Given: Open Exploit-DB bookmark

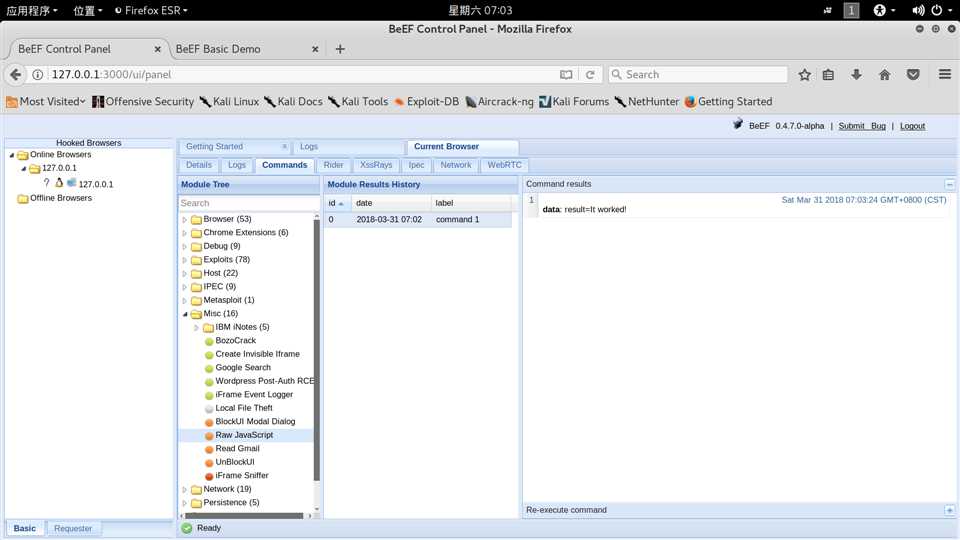Looking at the screenshot, I should pos(426,102).
